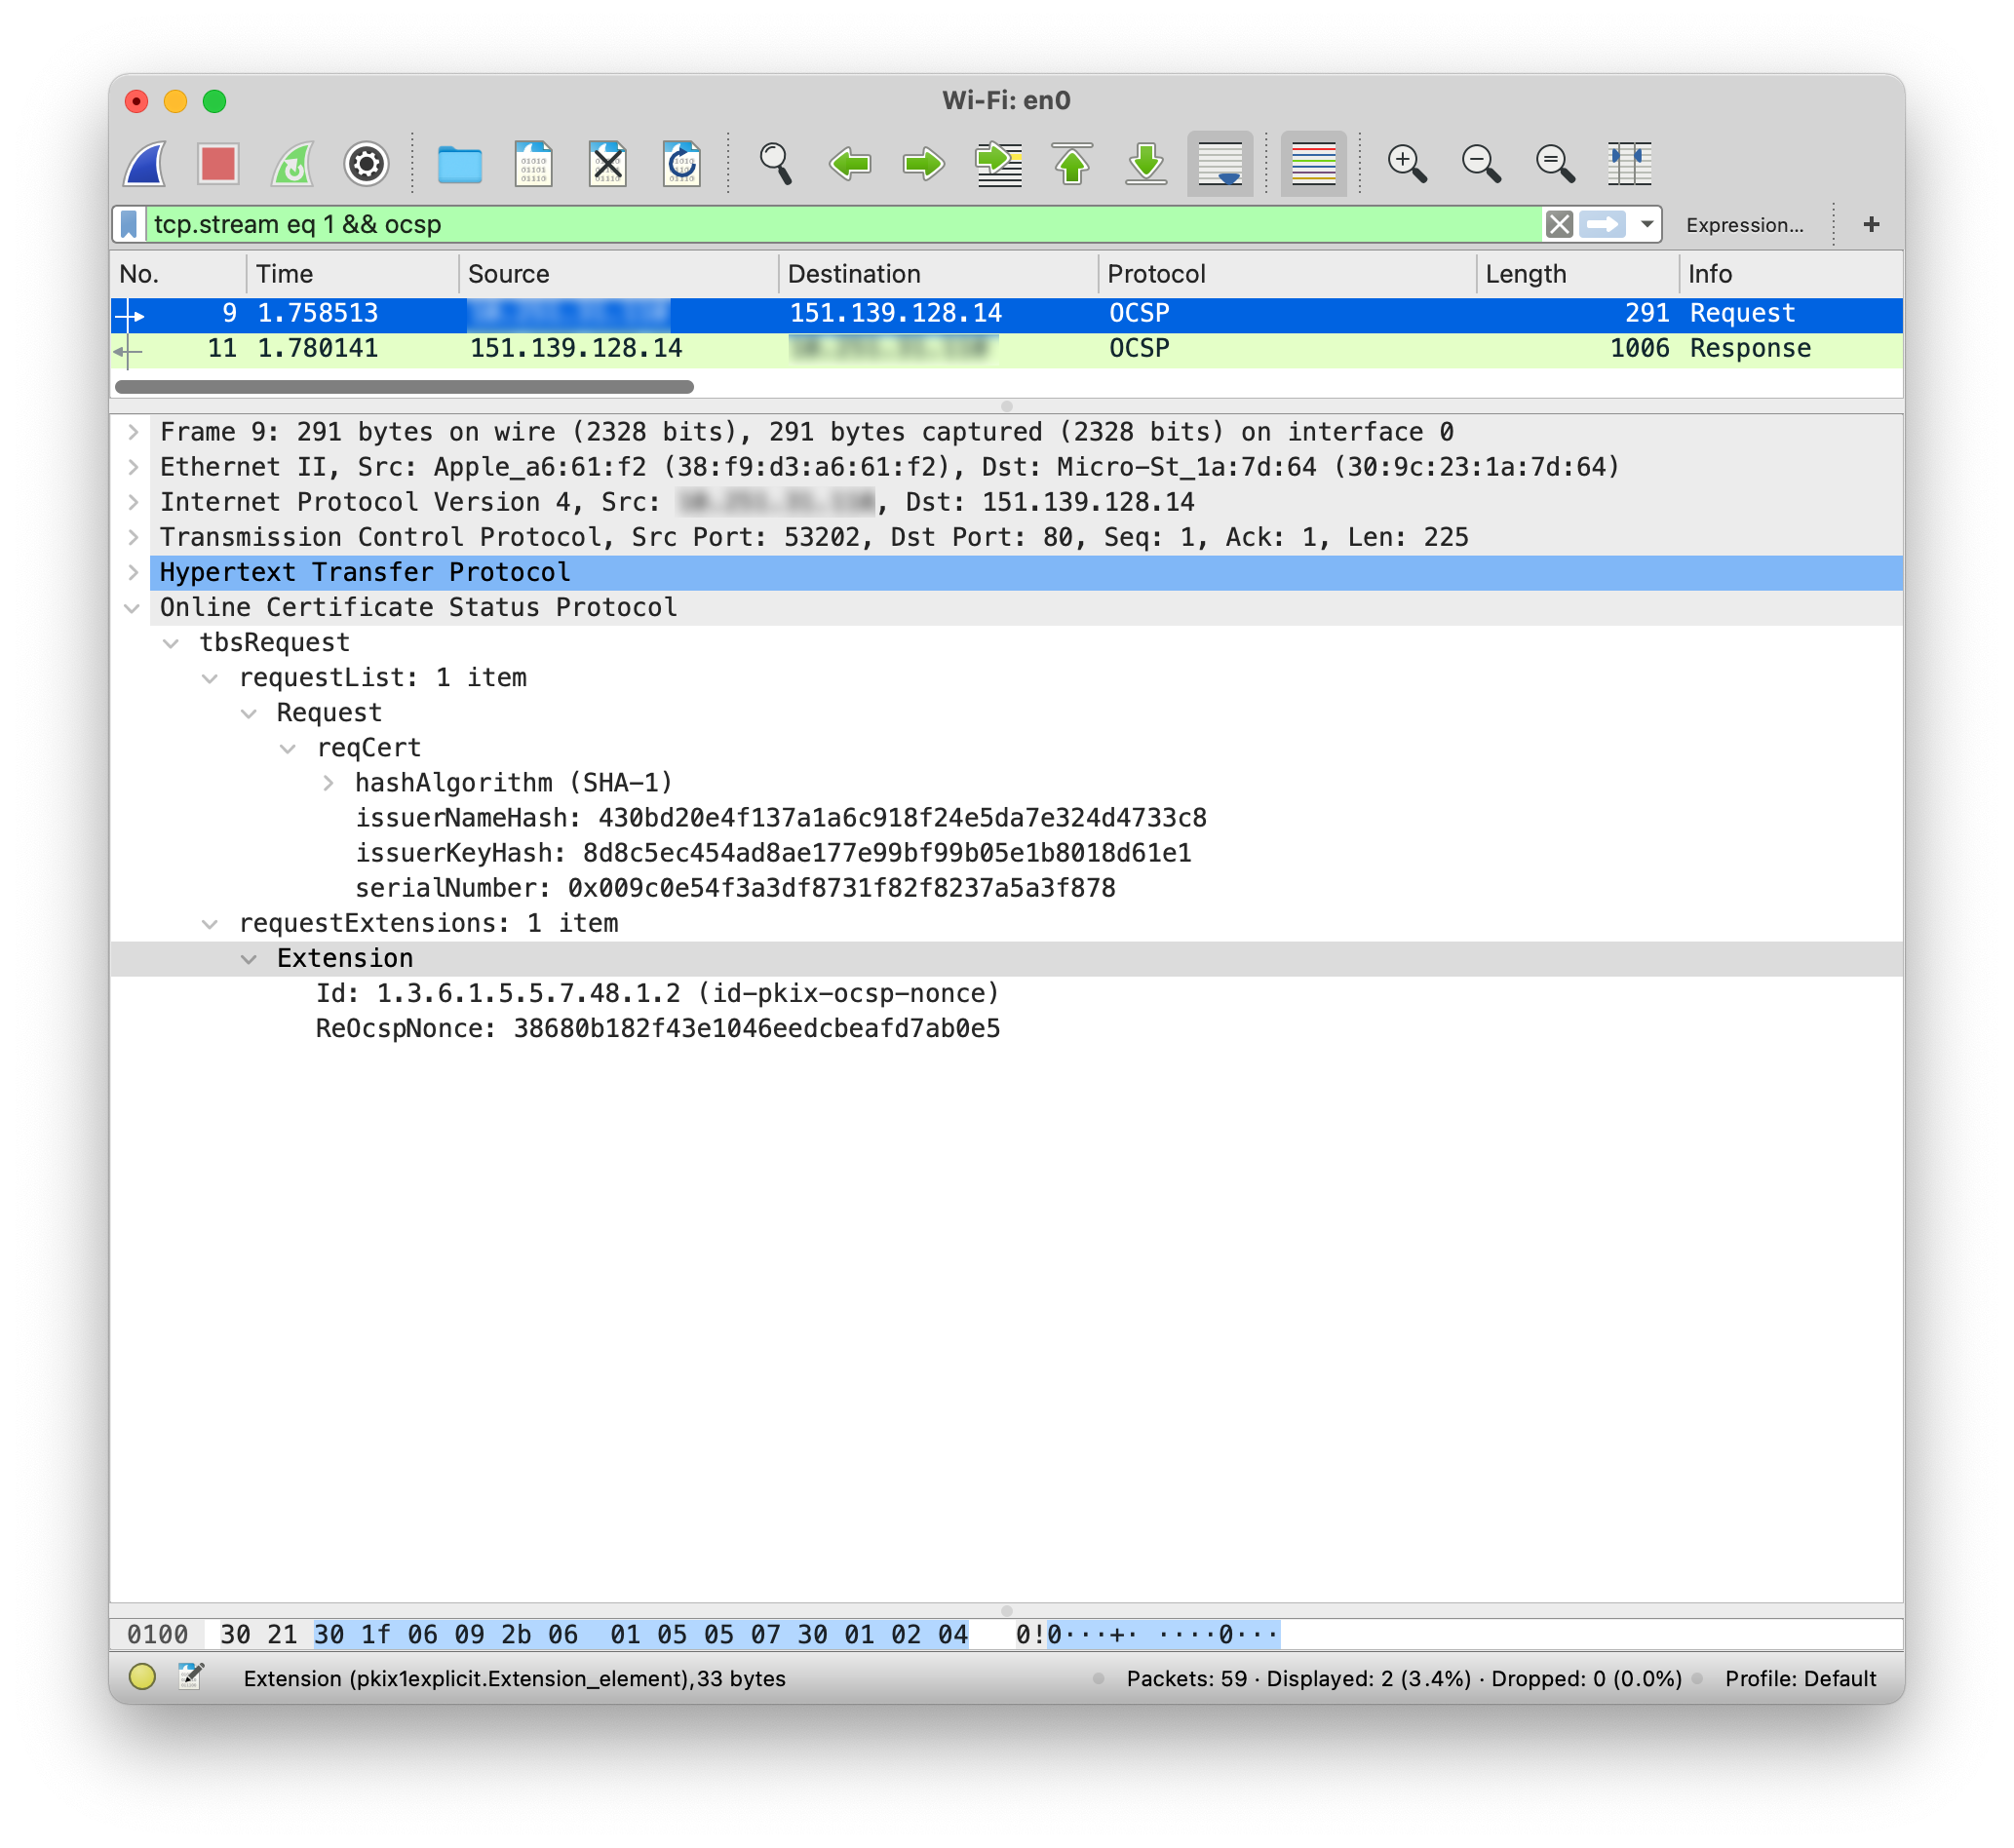Viewport: 2014px width, 1848px height.
Task: Go forward in packet history
Action: (x=924, y=163)
